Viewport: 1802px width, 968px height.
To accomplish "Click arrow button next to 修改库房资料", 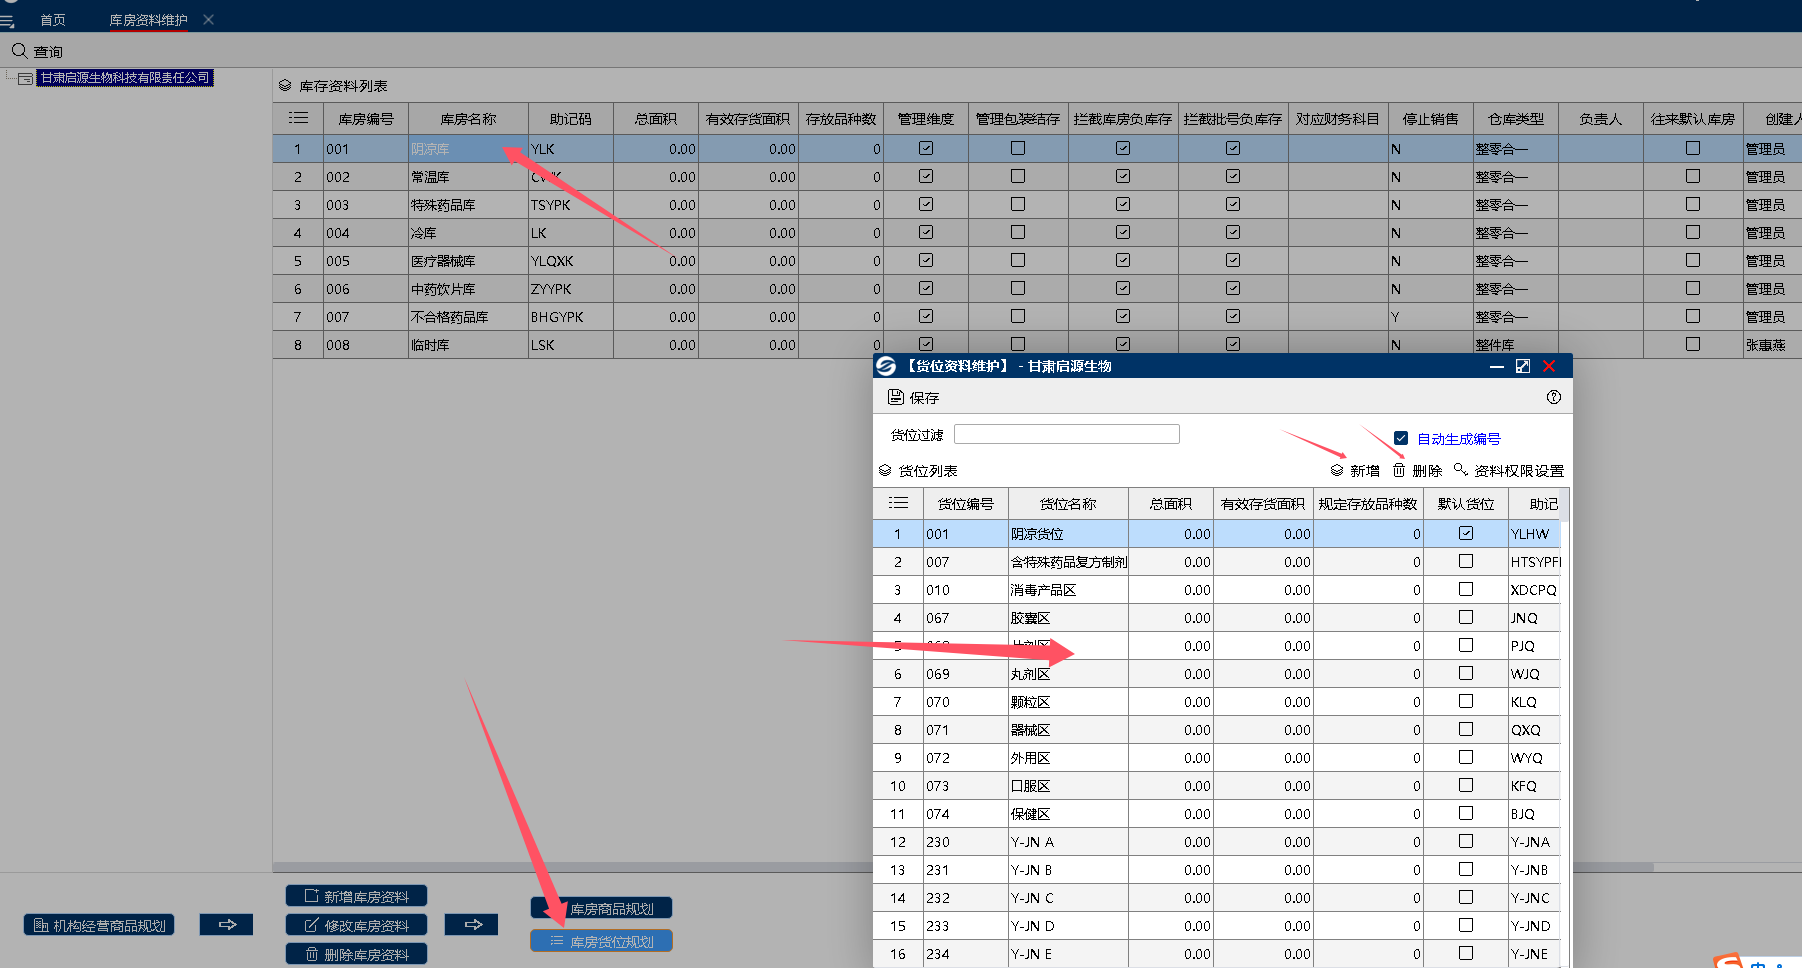I will (x=473, y=925).
